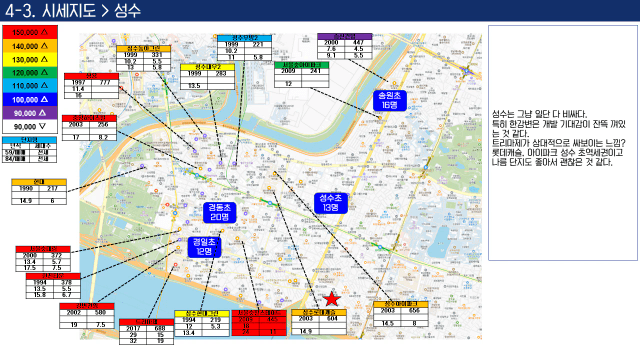Click the orange 성수아이파크 table header
This screenshot has height=360, width=640.
point(401,304)
